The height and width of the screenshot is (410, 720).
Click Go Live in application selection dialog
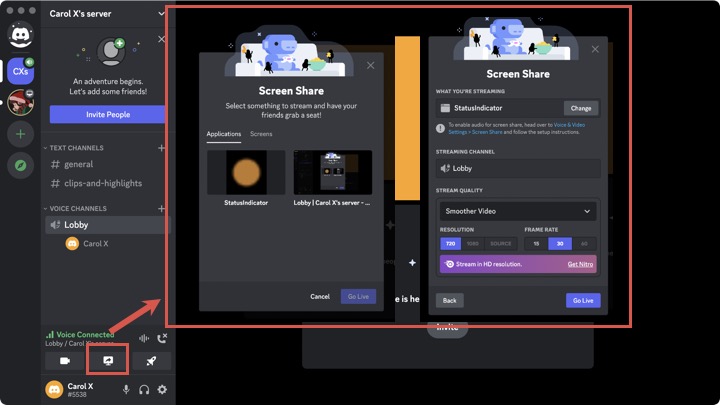[x=358, y=297]
